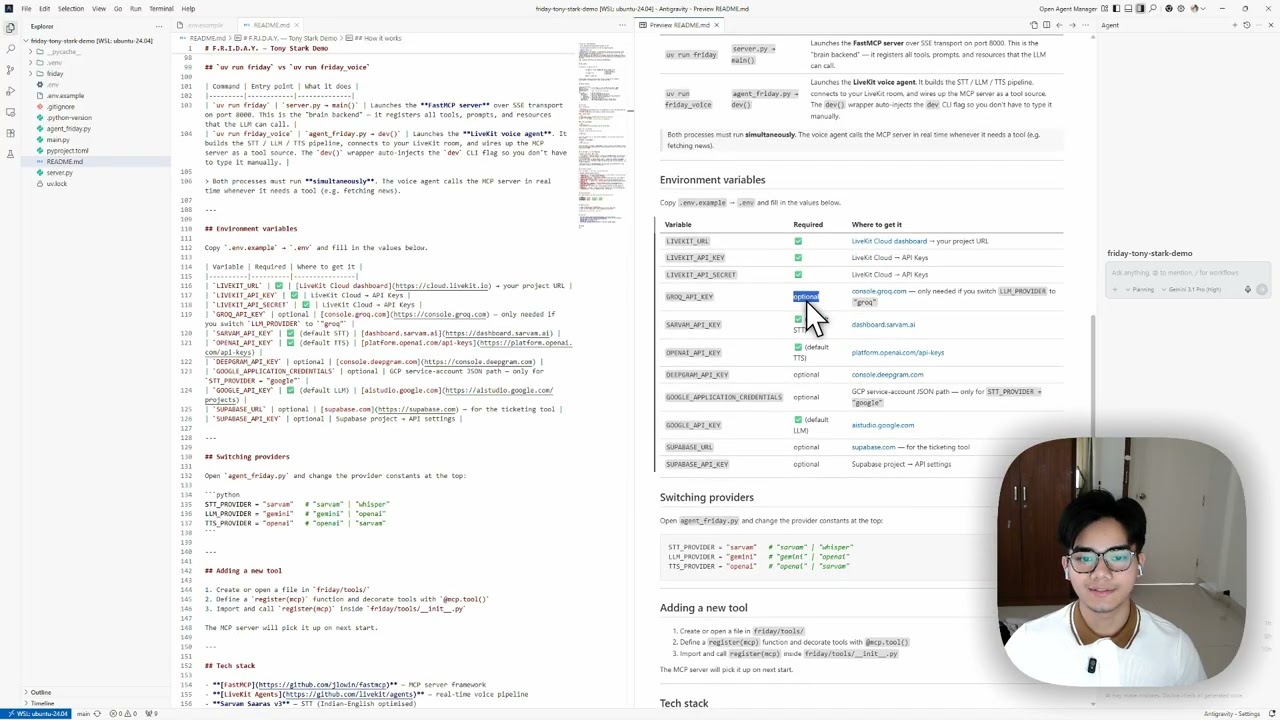Open the title bar search magnifier
1280x720 pixels.
1153,9
